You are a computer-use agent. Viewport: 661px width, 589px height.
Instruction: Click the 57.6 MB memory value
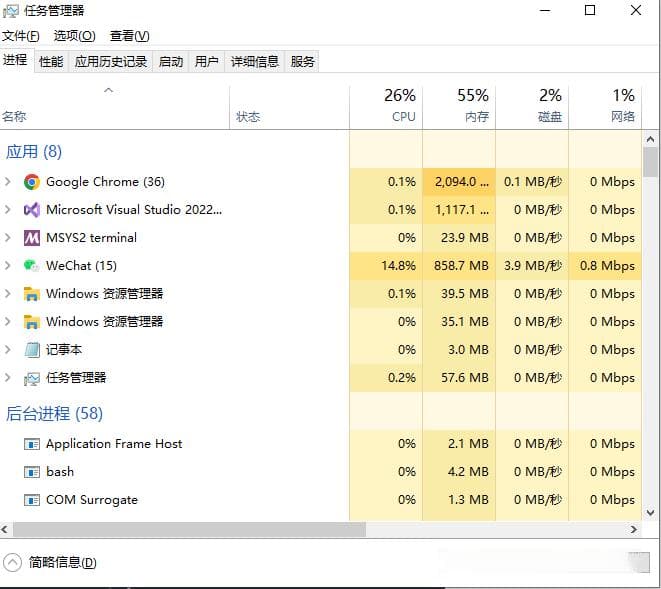point(465,378)
